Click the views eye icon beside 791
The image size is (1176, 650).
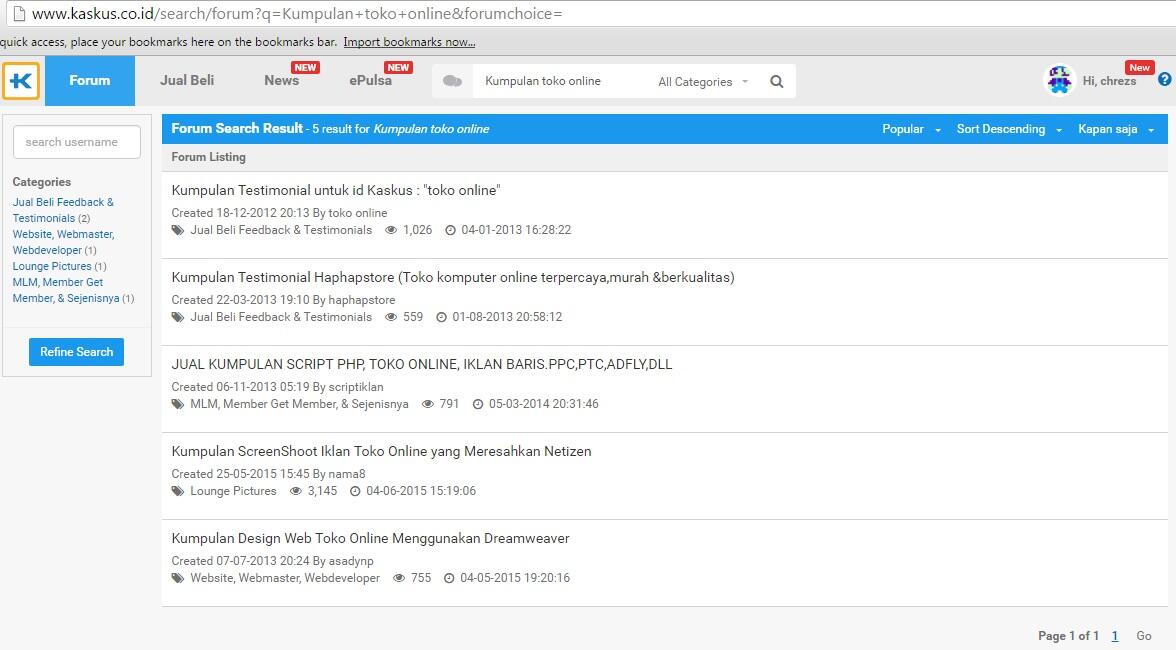428,404
